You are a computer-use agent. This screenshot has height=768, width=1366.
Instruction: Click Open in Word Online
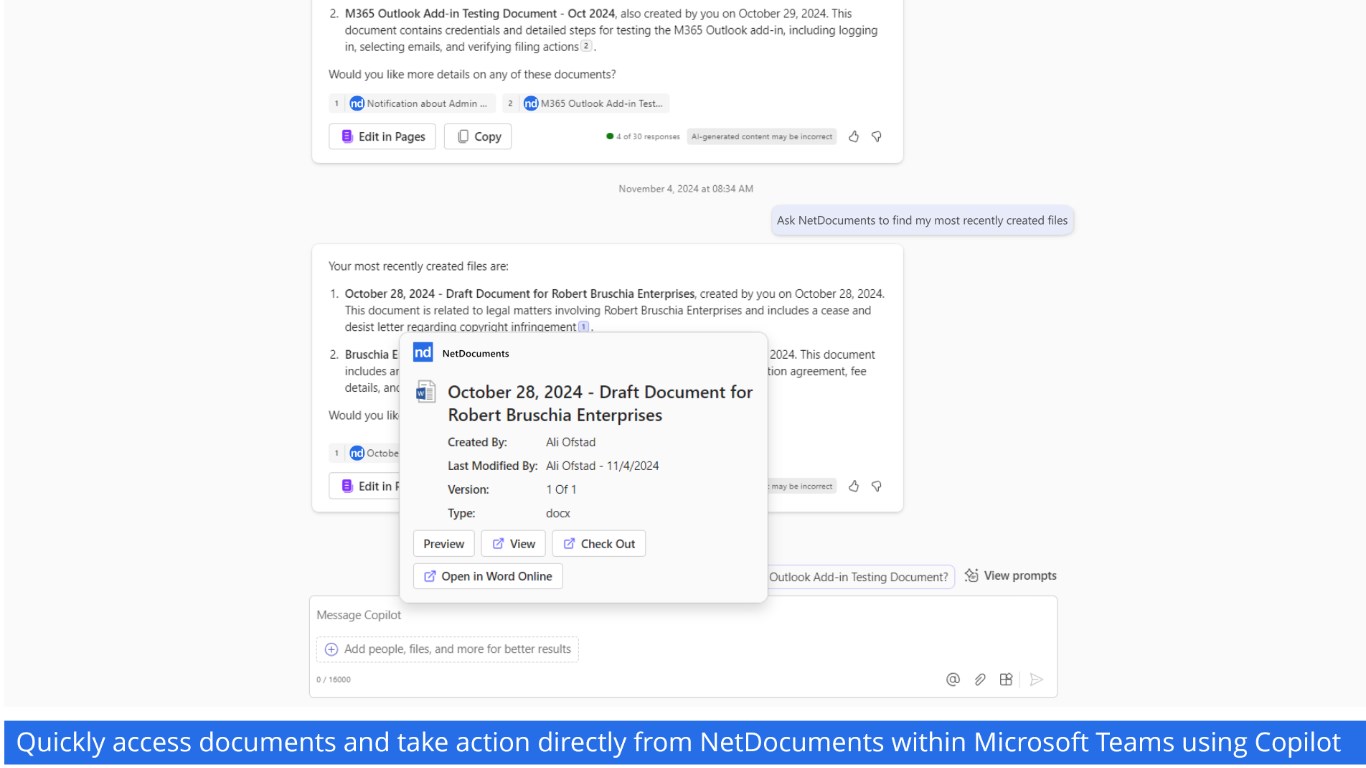(488, 576)
